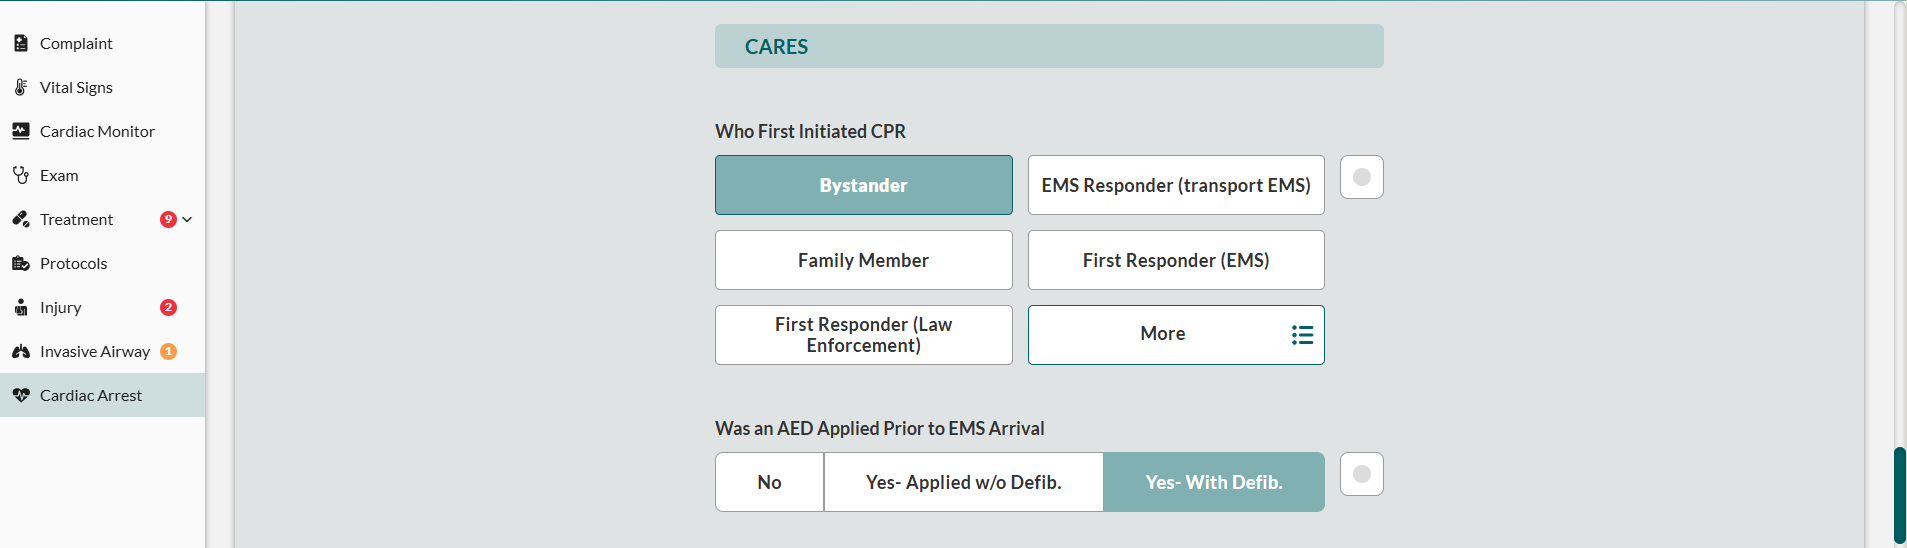Click the Complaint clipboard icon
The image size is (1907, 548).
pyautogui.click(x=21, y=43)
